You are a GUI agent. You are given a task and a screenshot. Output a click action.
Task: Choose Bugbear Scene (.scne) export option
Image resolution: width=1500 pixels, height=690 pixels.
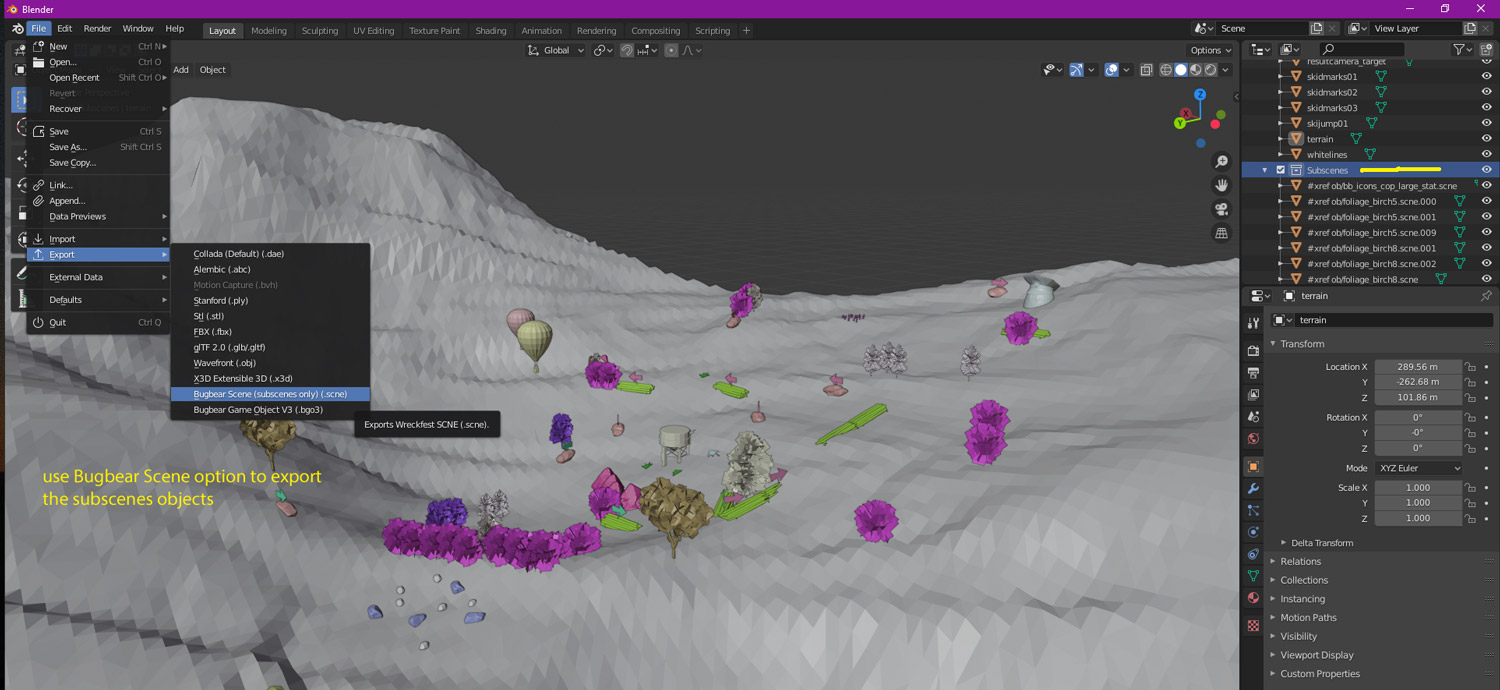(270, 394)
